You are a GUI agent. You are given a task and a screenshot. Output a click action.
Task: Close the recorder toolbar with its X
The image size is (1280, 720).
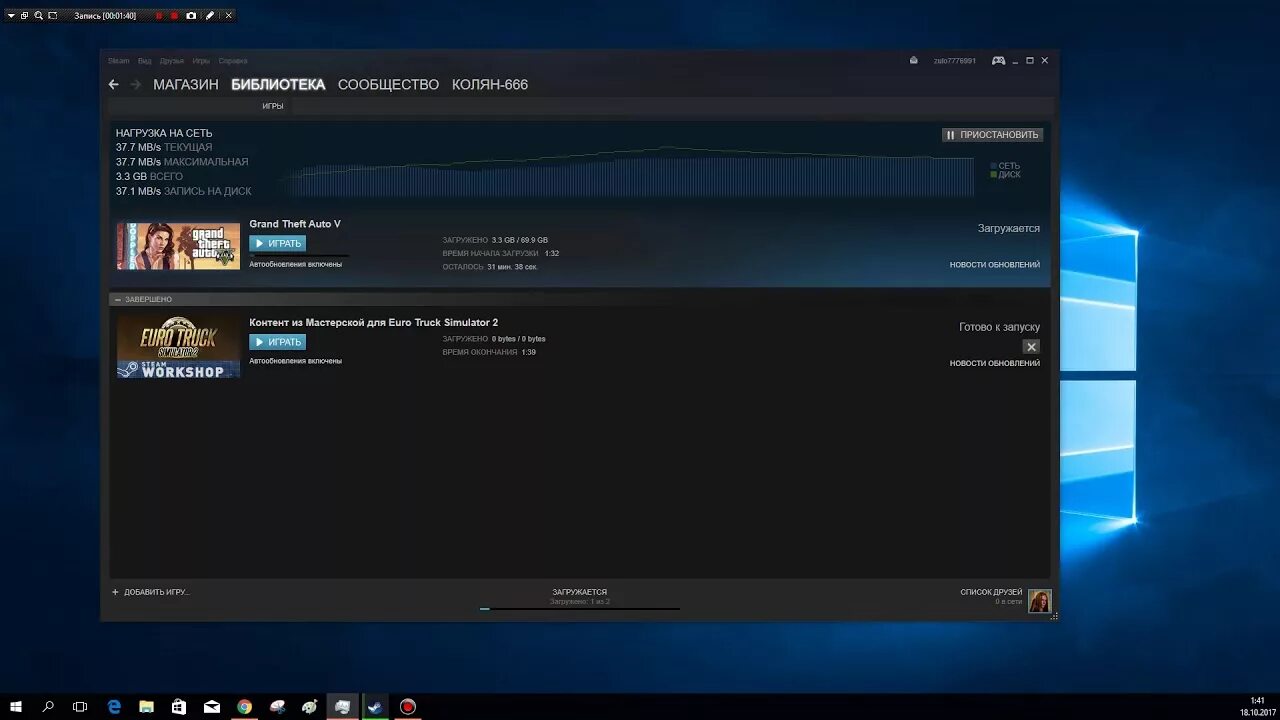tap(229, 16)
